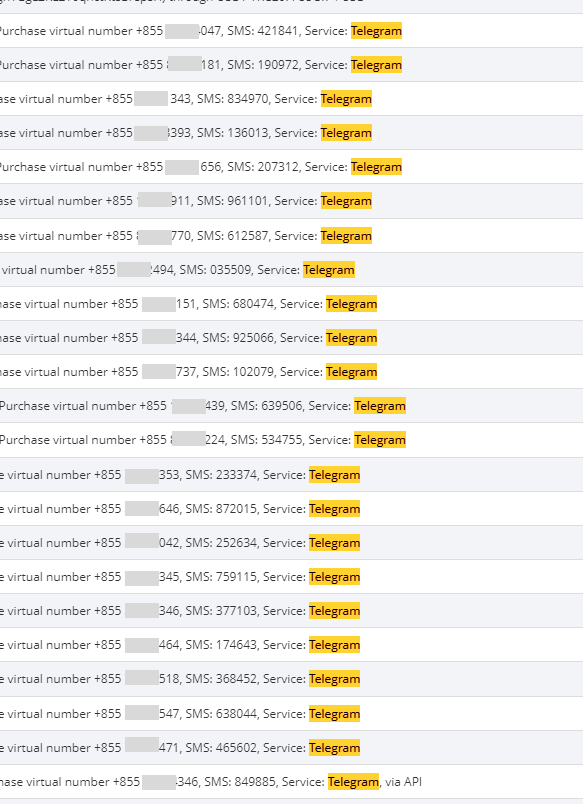The image size is (583, 804).
Task: Click Telegram label beside SMS 102079
Action: tap(351, 372)
